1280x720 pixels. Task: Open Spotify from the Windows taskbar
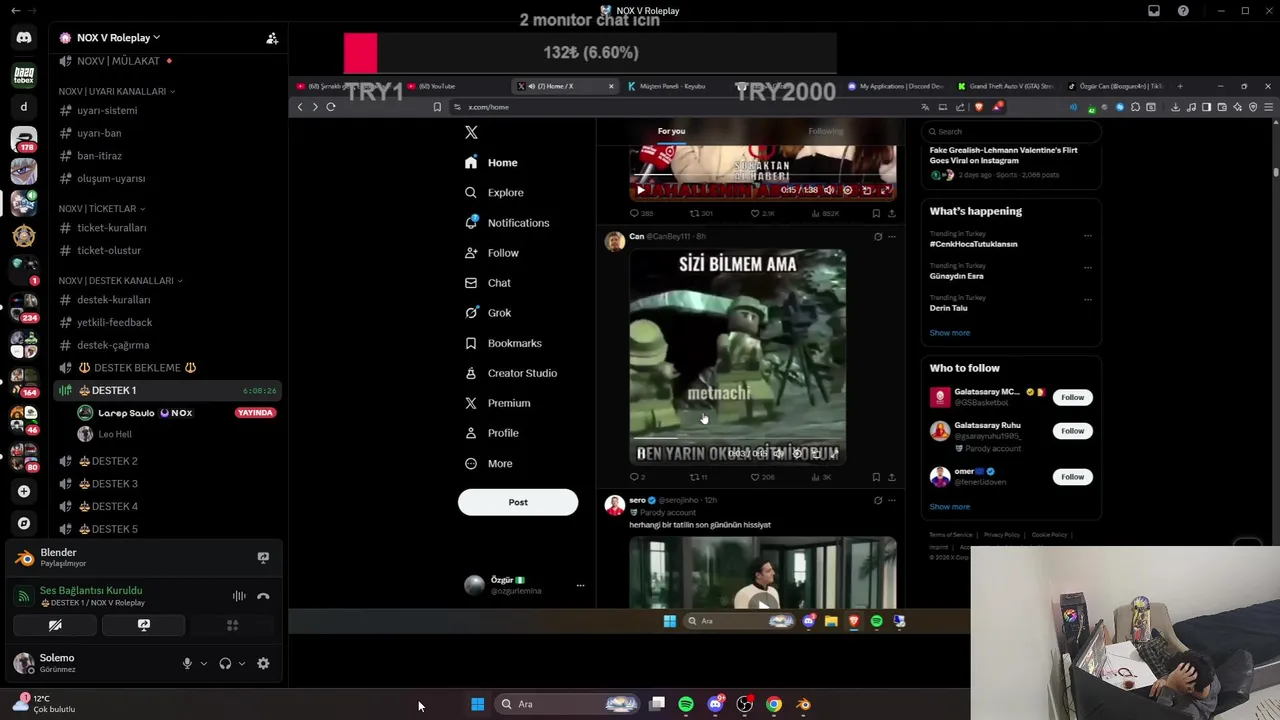pos(686,704)
